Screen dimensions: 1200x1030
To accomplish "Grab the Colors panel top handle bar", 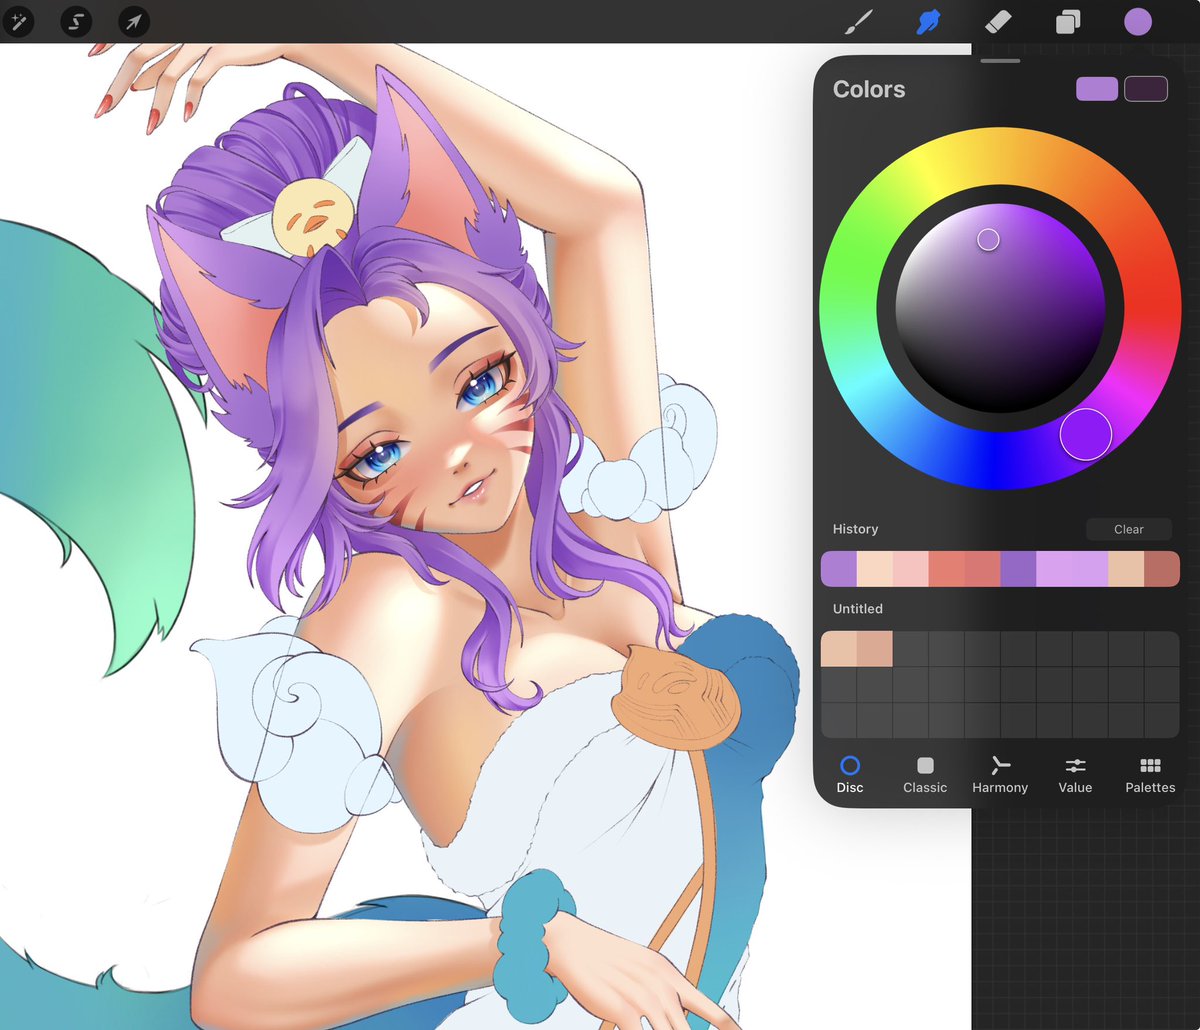I will click(x=1000, y=61).
